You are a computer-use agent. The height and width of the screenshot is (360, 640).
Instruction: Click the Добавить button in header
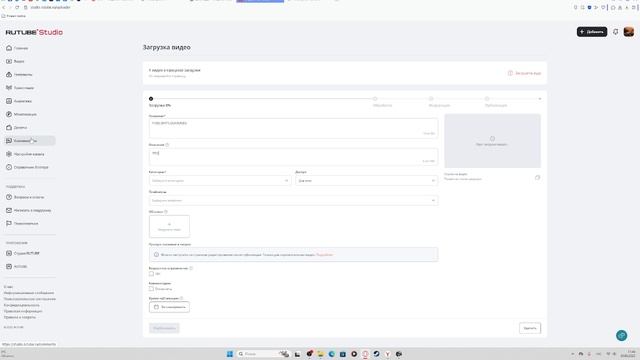[x=592, y=32]
